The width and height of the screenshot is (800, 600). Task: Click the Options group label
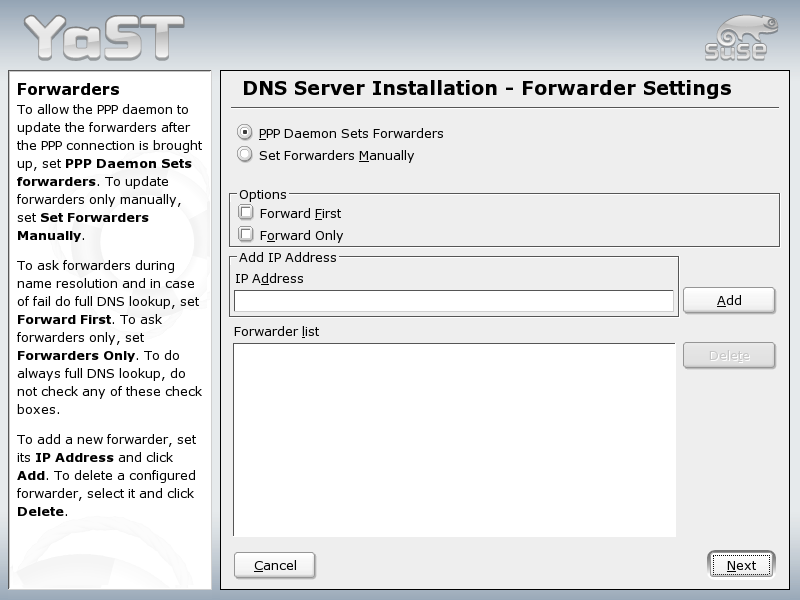click(263, 194)
